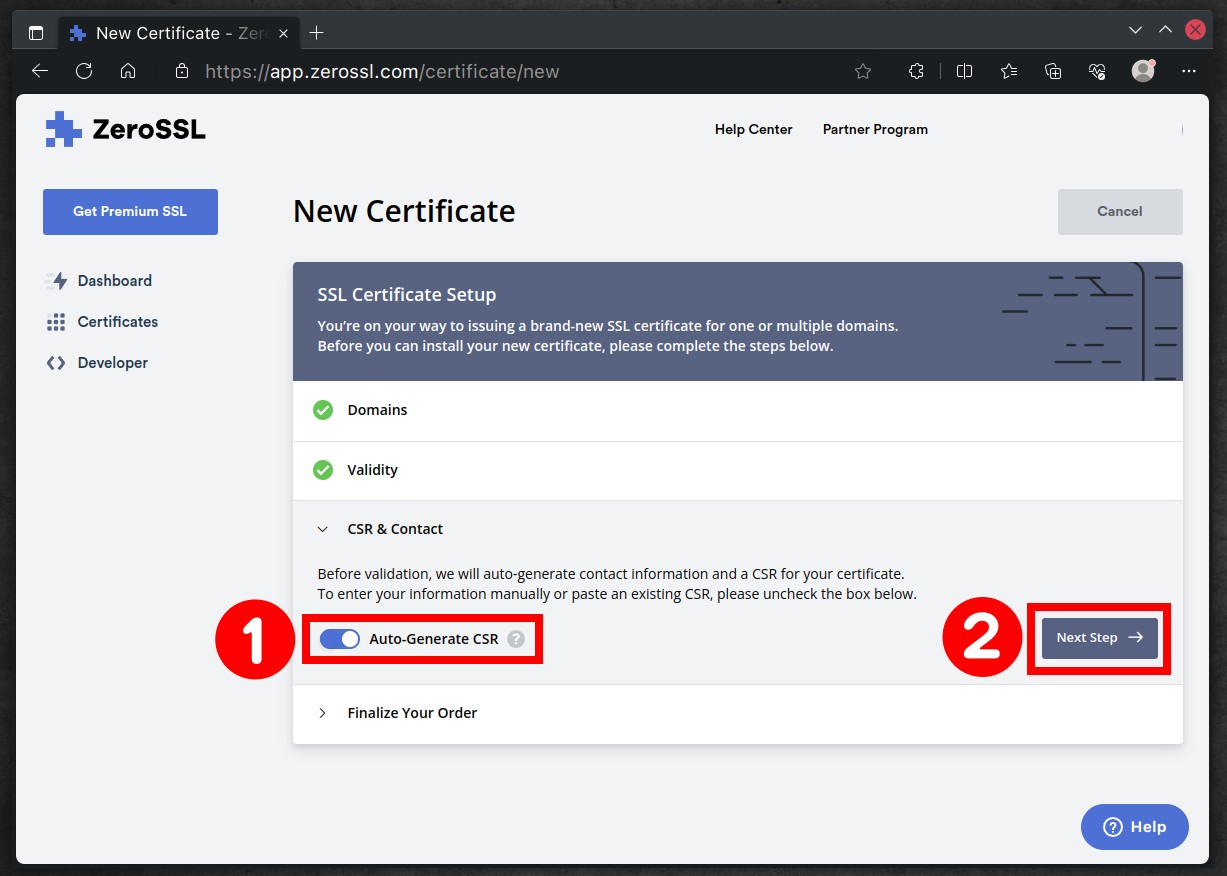Click the Cancel button
Image resolution: width=1227 pixels, height=876 pixels.
[1120, 212]
